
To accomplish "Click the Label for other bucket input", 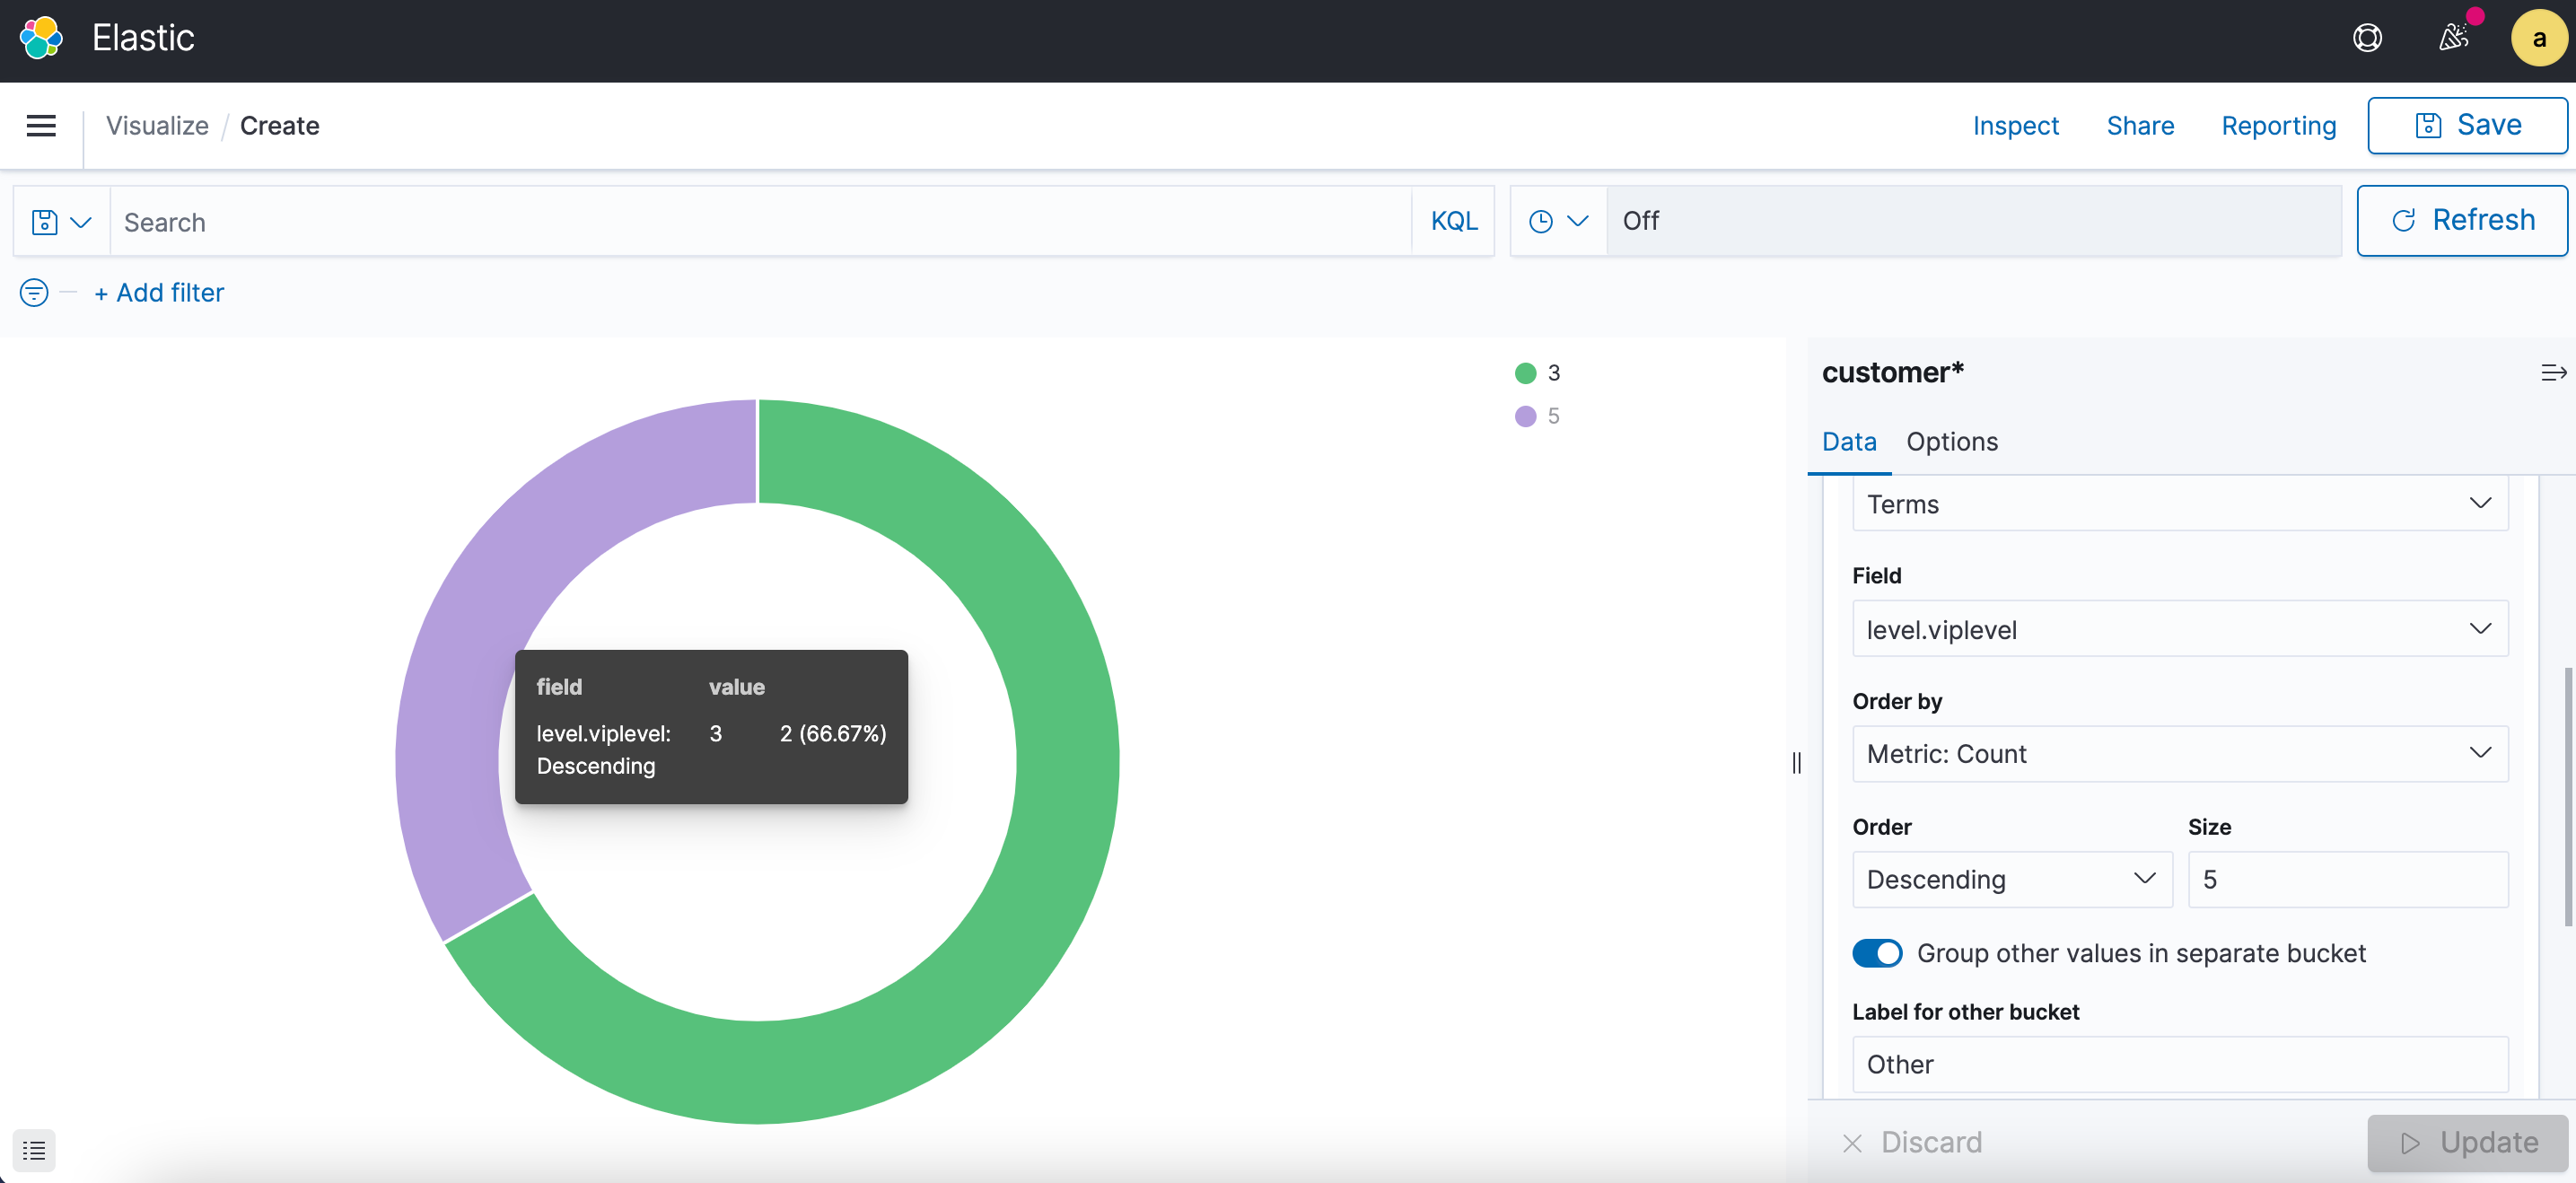I will coord(2180,1064).
